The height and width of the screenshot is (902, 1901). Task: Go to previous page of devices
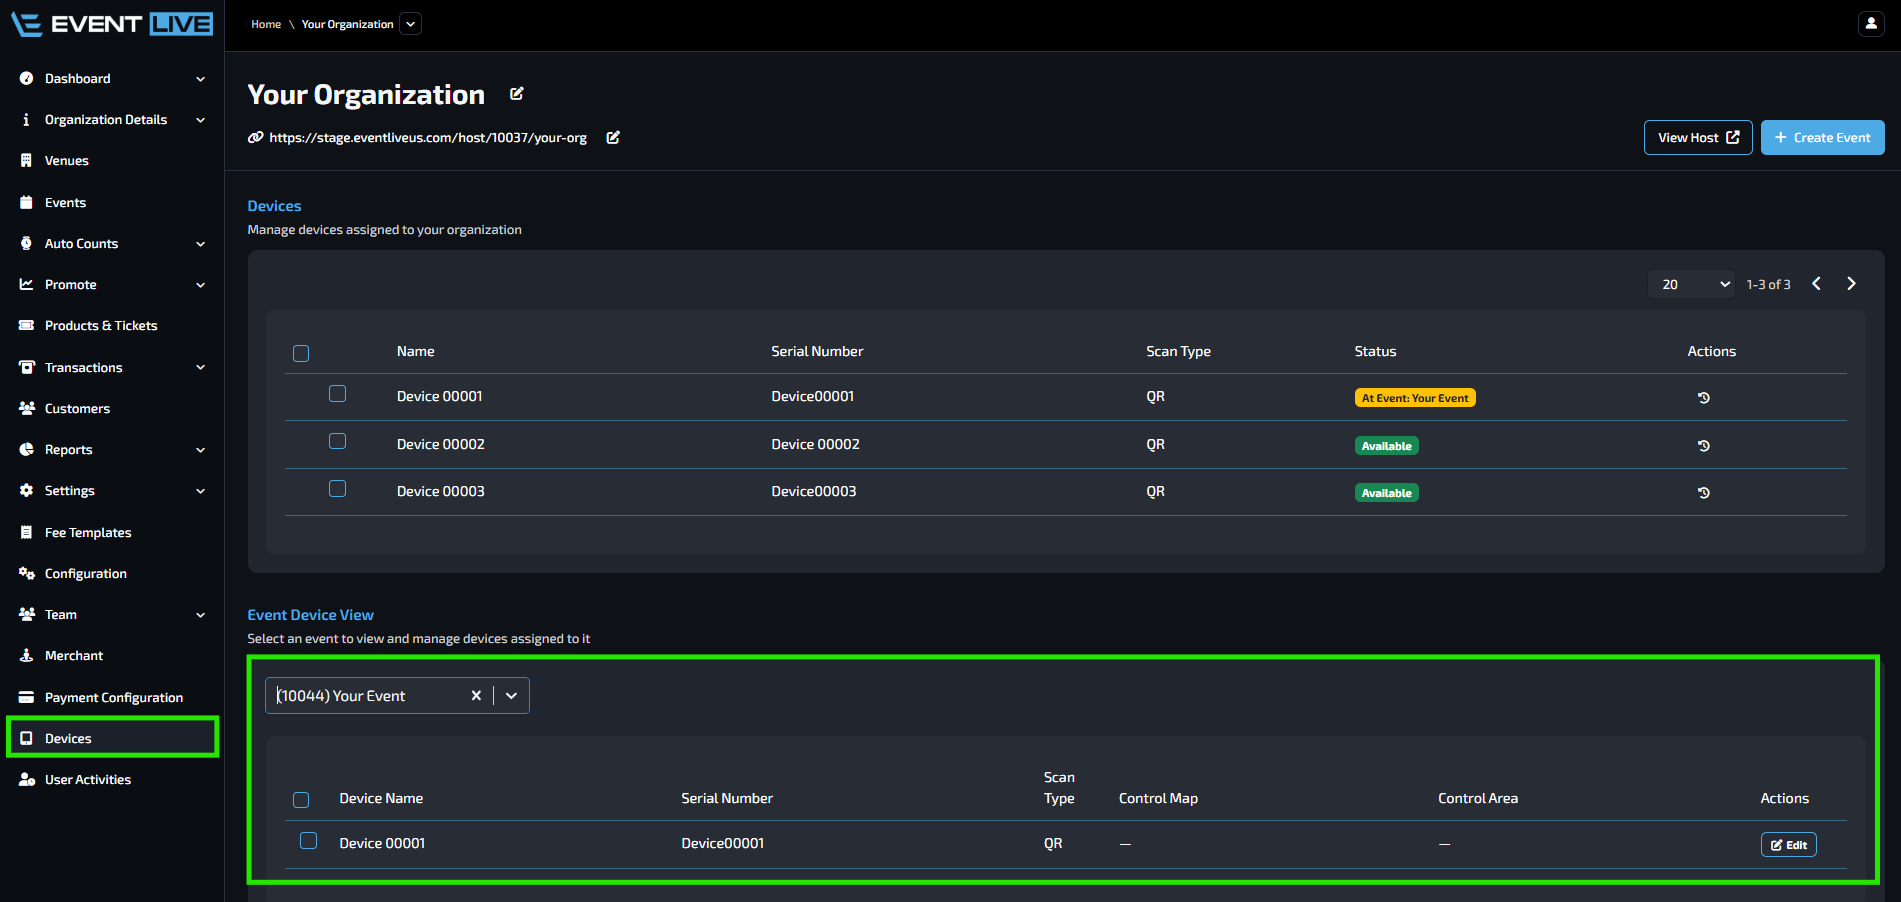point(1817,284)
